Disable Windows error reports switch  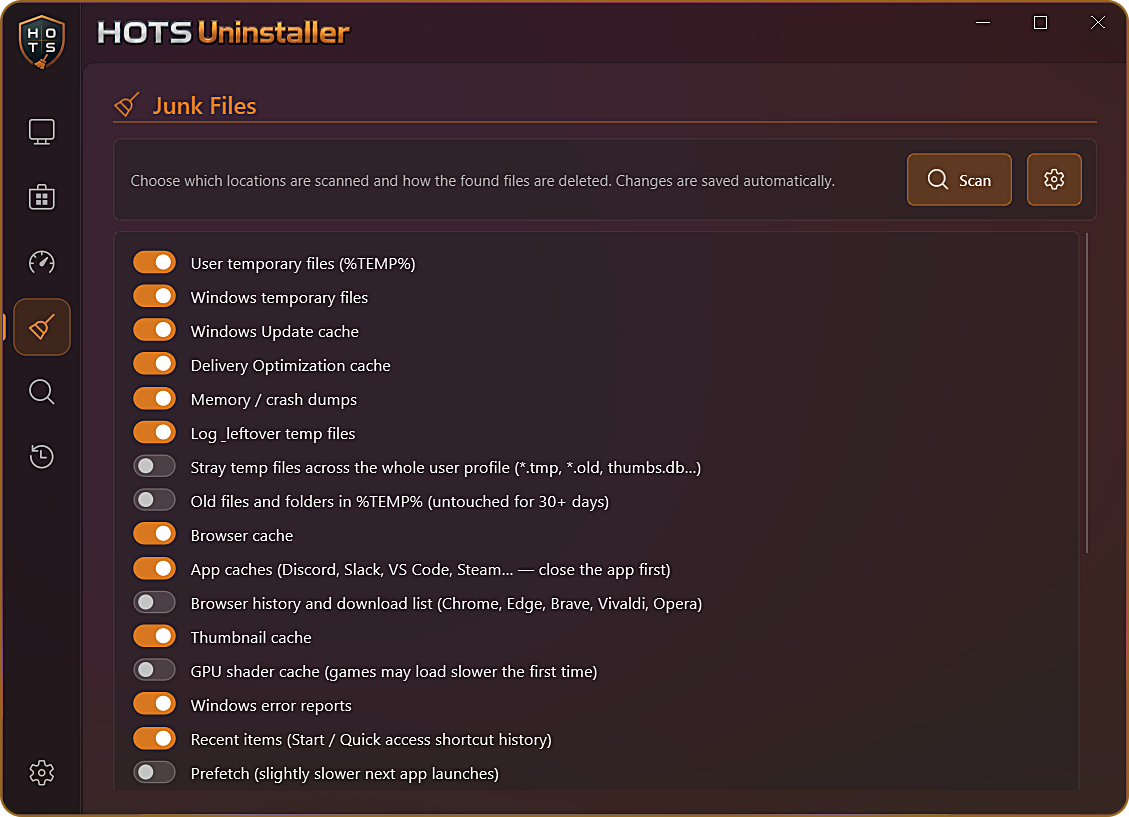pyautogui.click(x=155, y=703)
